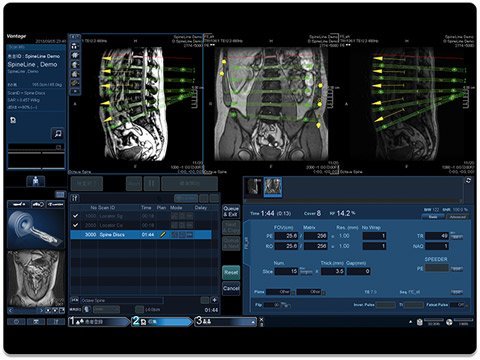480x360 pixels.
Task: Click the Reset button
Action: click(231, 273)
